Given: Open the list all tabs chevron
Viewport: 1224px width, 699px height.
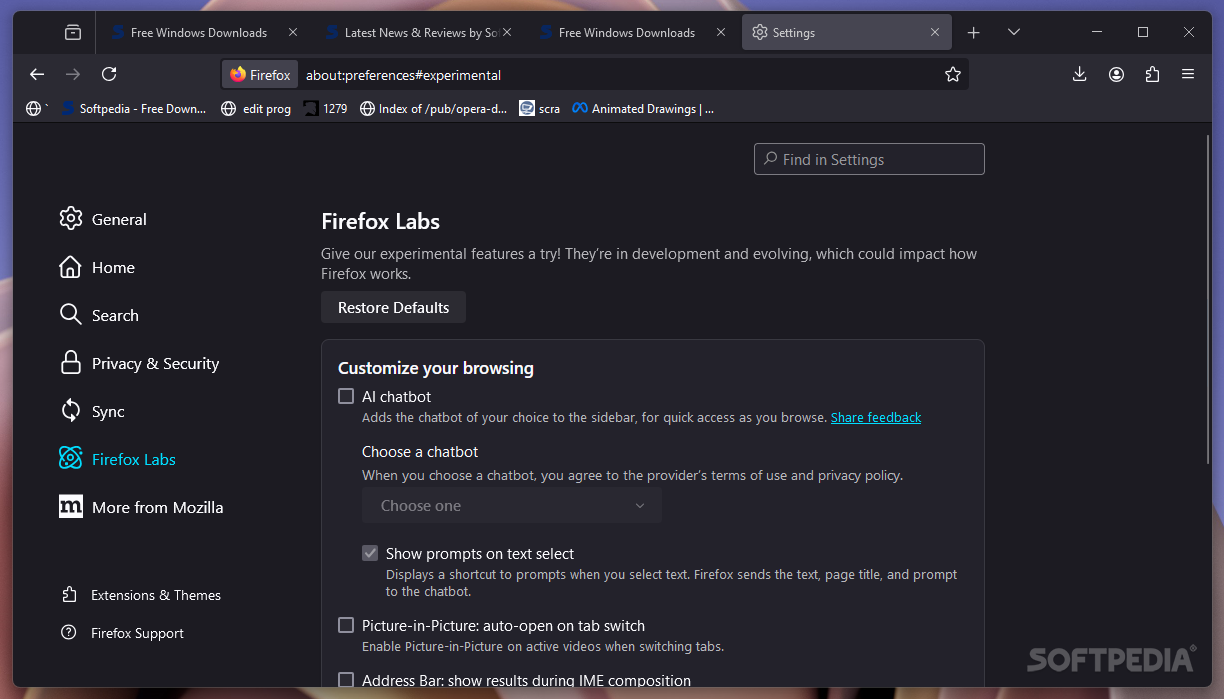Looking at the screenshot, I should pos(1013,32).
